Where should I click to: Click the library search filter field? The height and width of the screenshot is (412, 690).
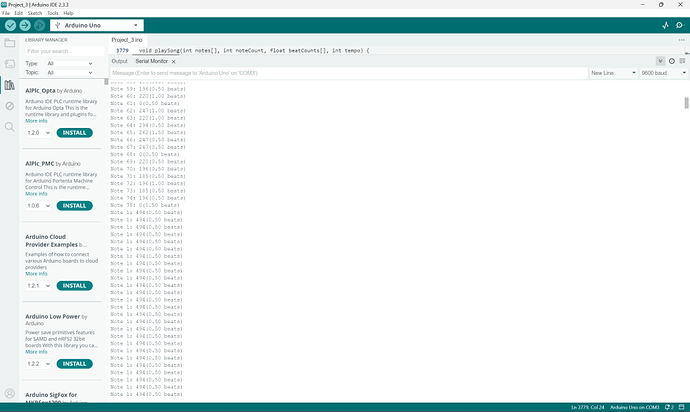coord(64,51)
